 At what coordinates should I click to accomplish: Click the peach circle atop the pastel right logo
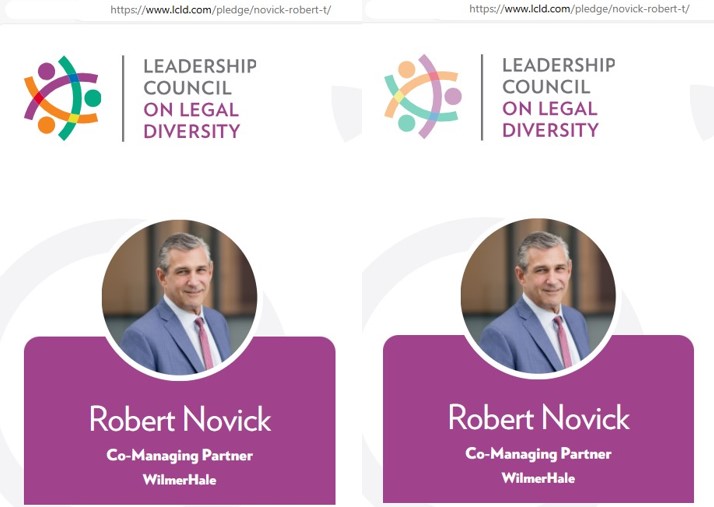coord(407,69)
